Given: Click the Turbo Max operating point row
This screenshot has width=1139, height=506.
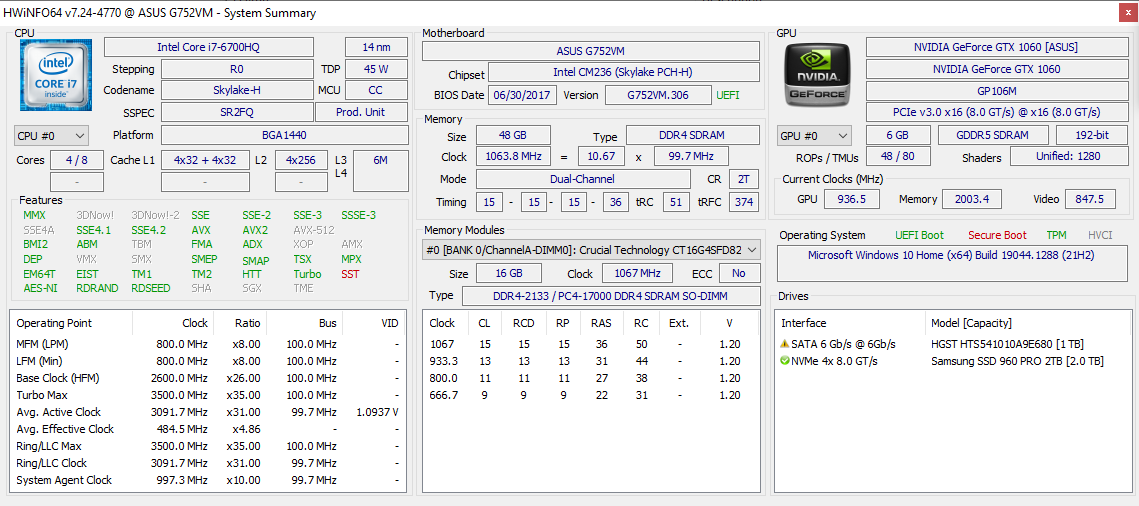Looking at the screenshot, I should click(208, 395).
